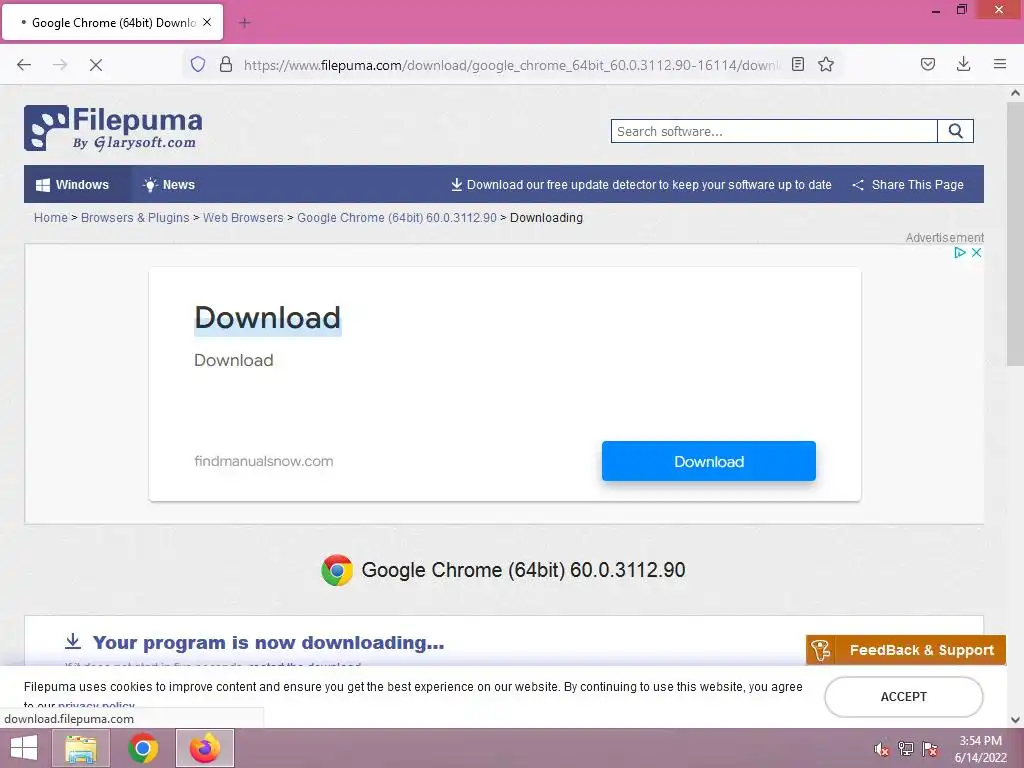Image resolution: width=1024 pixels, height=768 pixels.
Task: Click Share This Page
Action: (908, 185)
